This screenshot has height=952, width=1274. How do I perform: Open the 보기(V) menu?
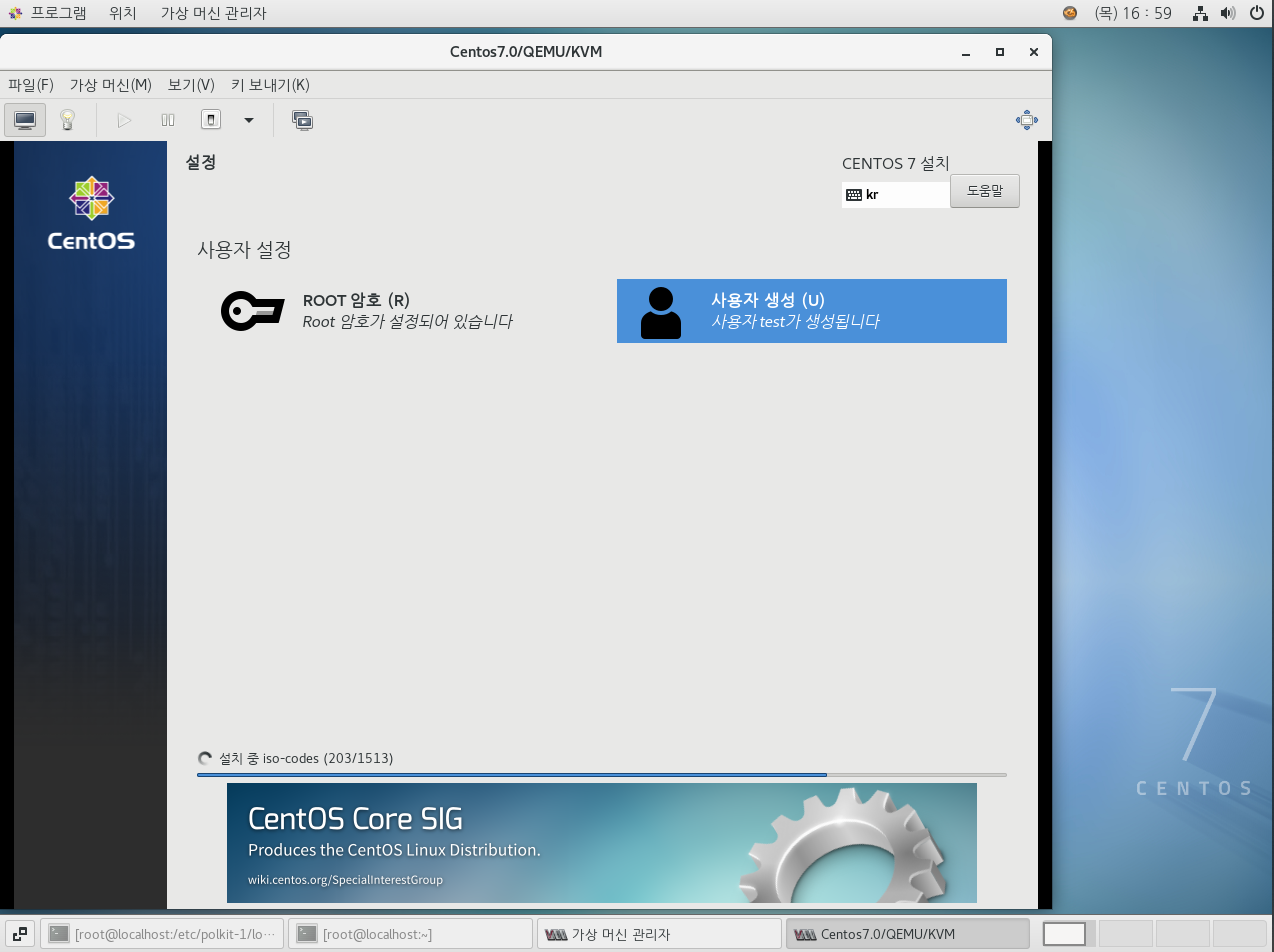[x=191, y=85]
